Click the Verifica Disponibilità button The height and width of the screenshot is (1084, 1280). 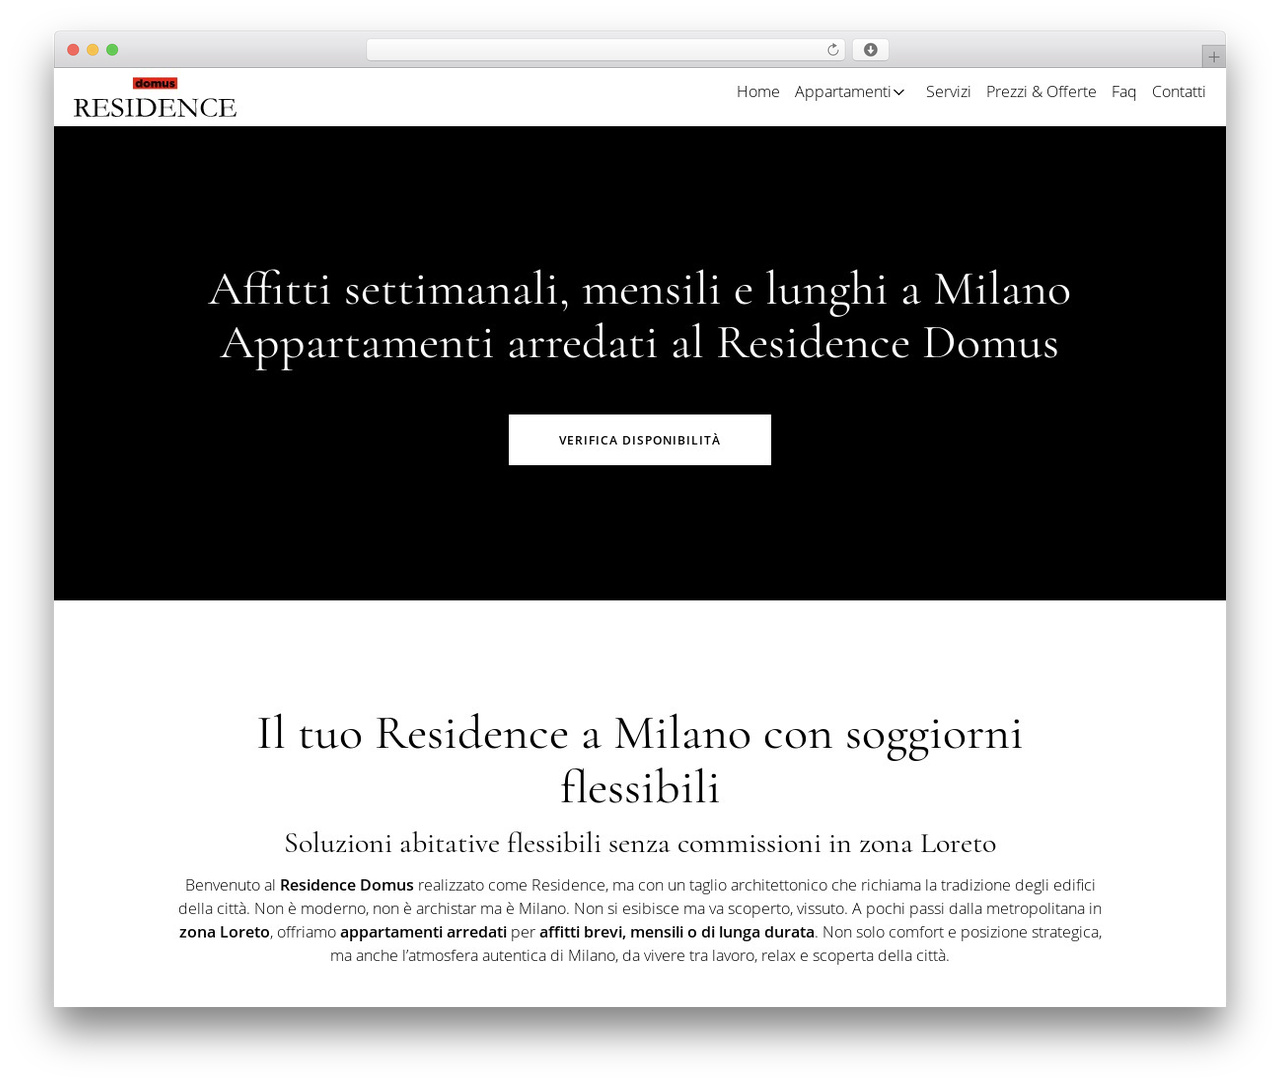(640, 440)
